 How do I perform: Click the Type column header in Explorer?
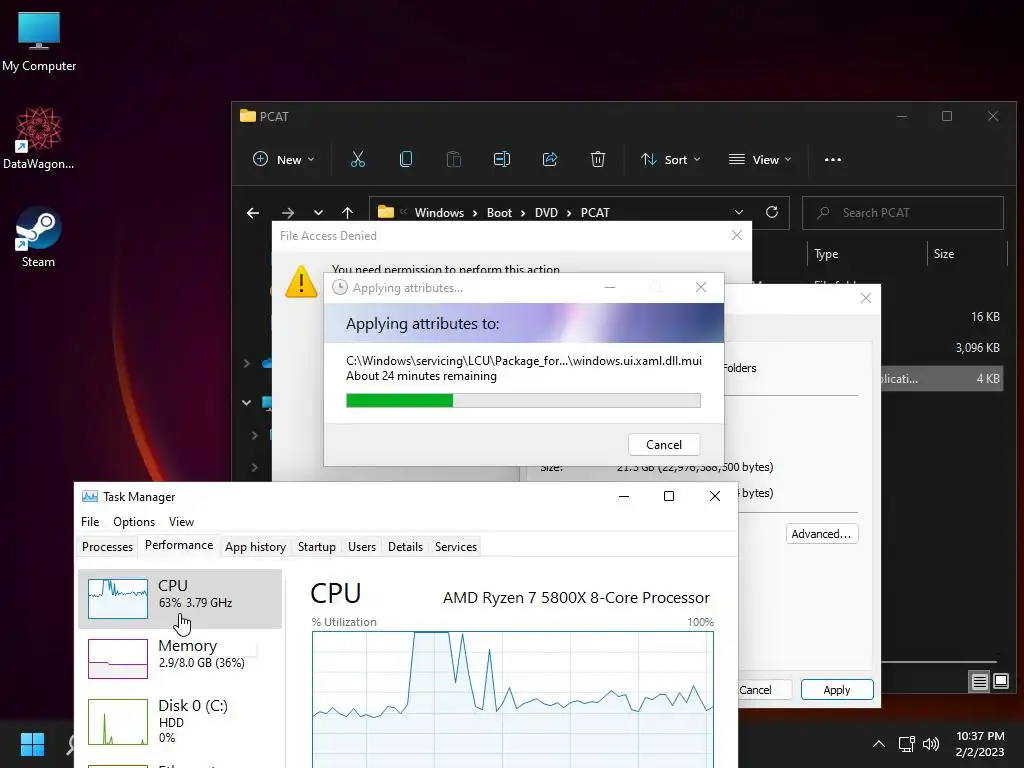coord(868,254)
